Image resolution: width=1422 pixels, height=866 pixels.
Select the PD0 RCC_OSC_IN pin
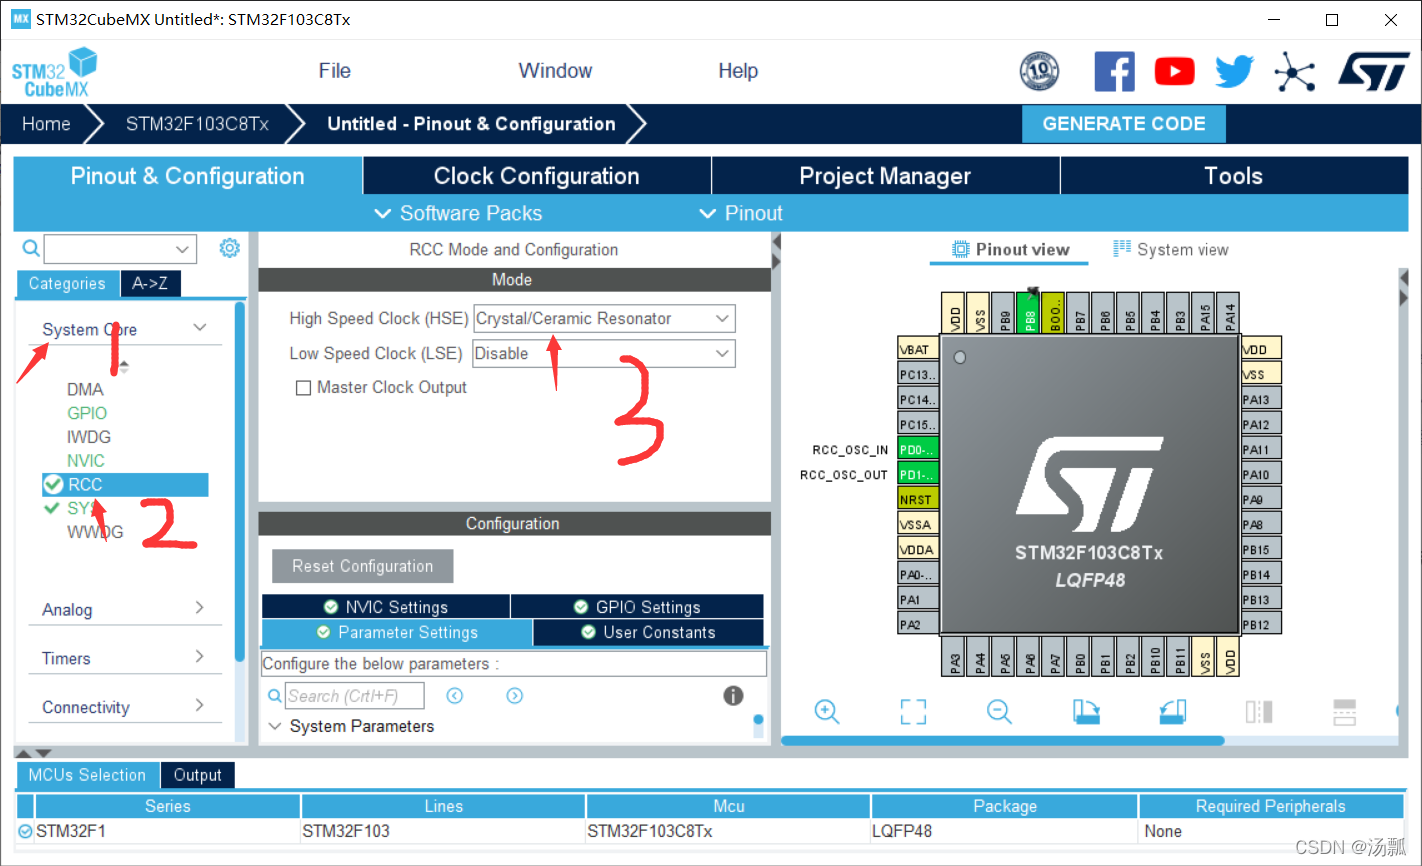pyautogui.click(x=918, y=449)
